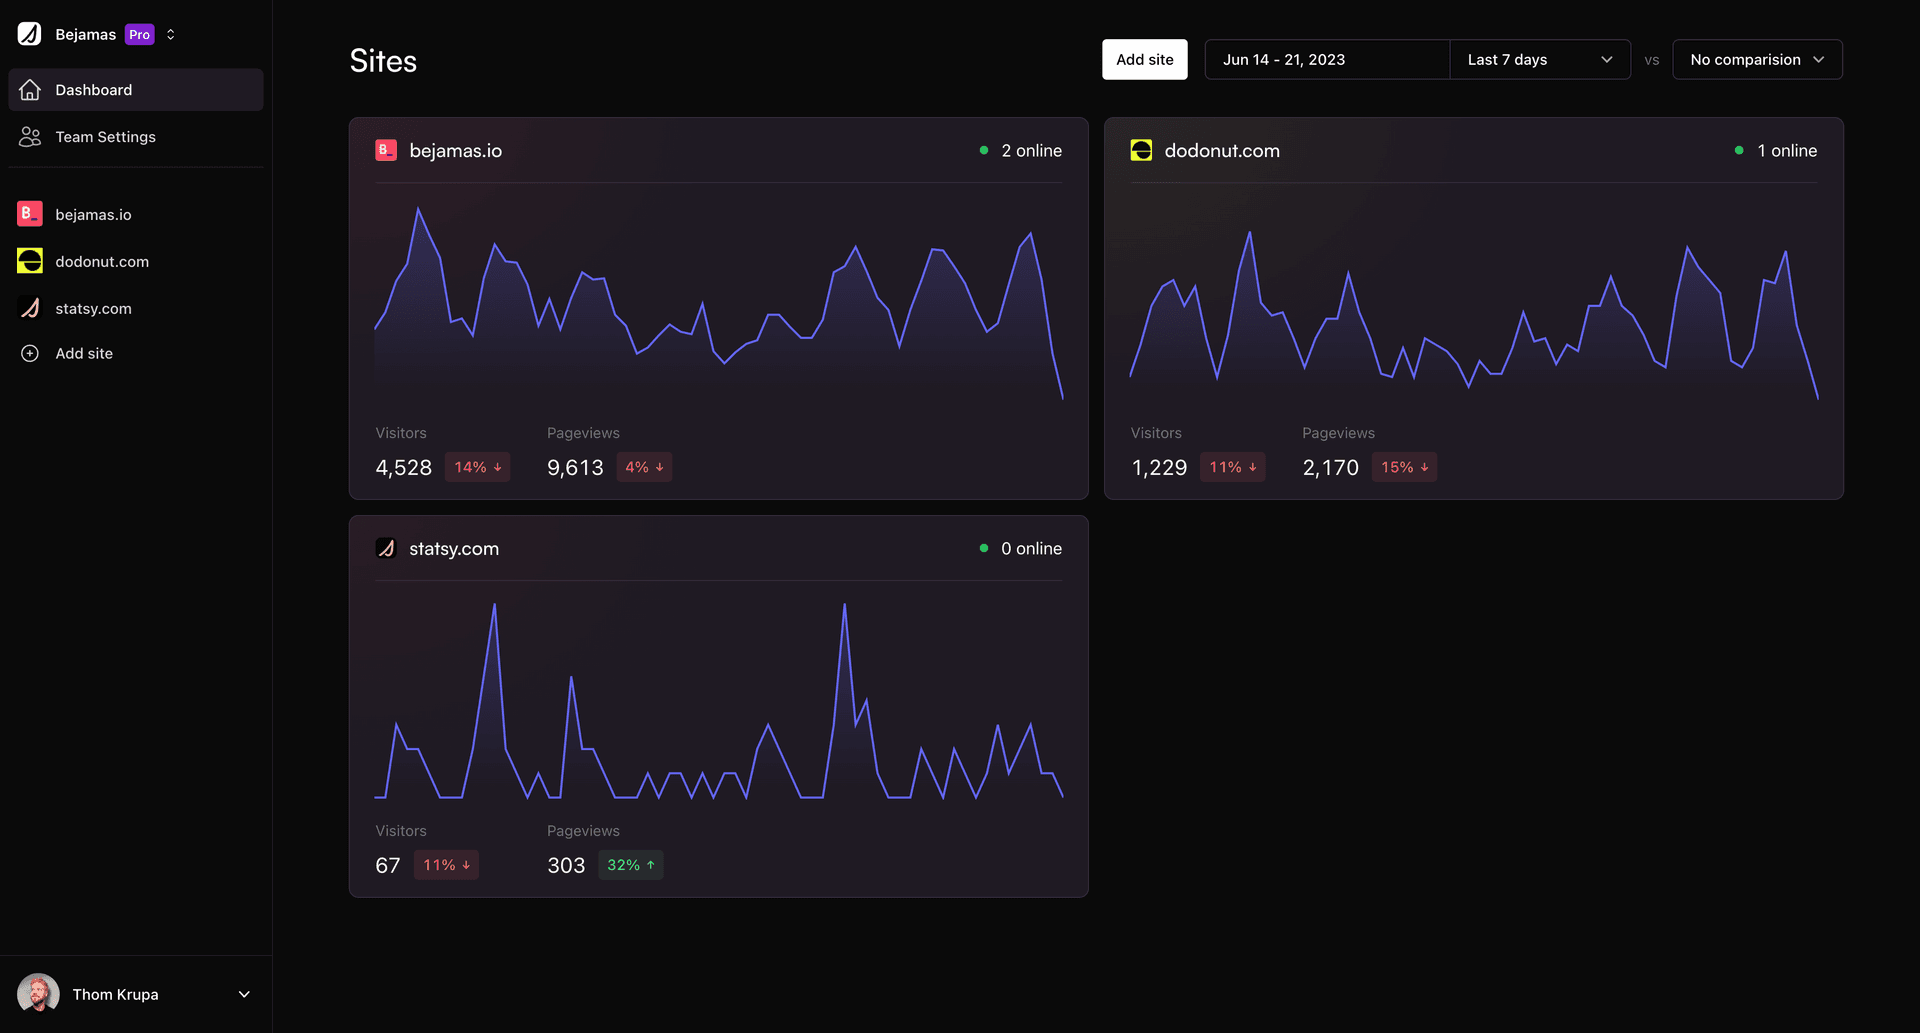
Task: Open the team switcher chevron beside Pro
Action: [171, 34]
